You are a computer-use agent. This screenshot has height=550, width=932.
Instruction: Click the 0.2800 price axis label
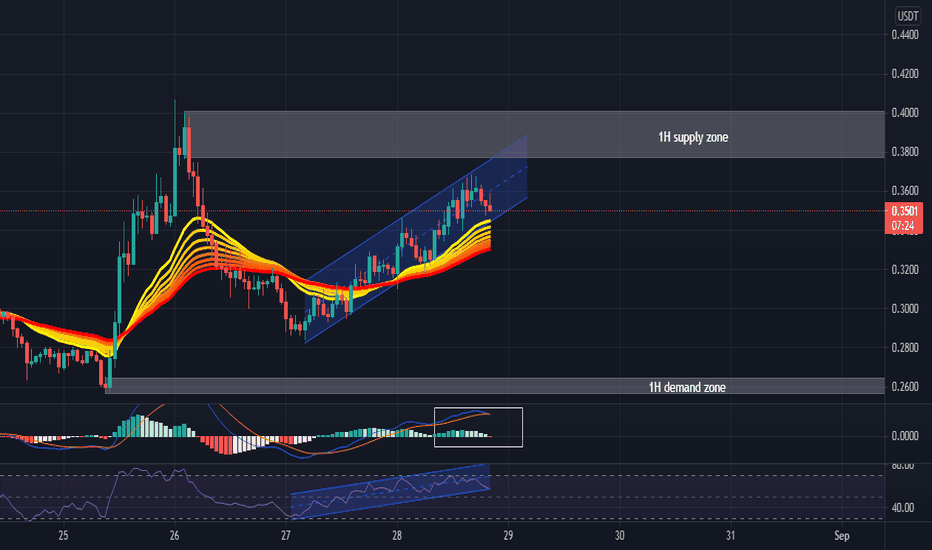coord(905,348)
